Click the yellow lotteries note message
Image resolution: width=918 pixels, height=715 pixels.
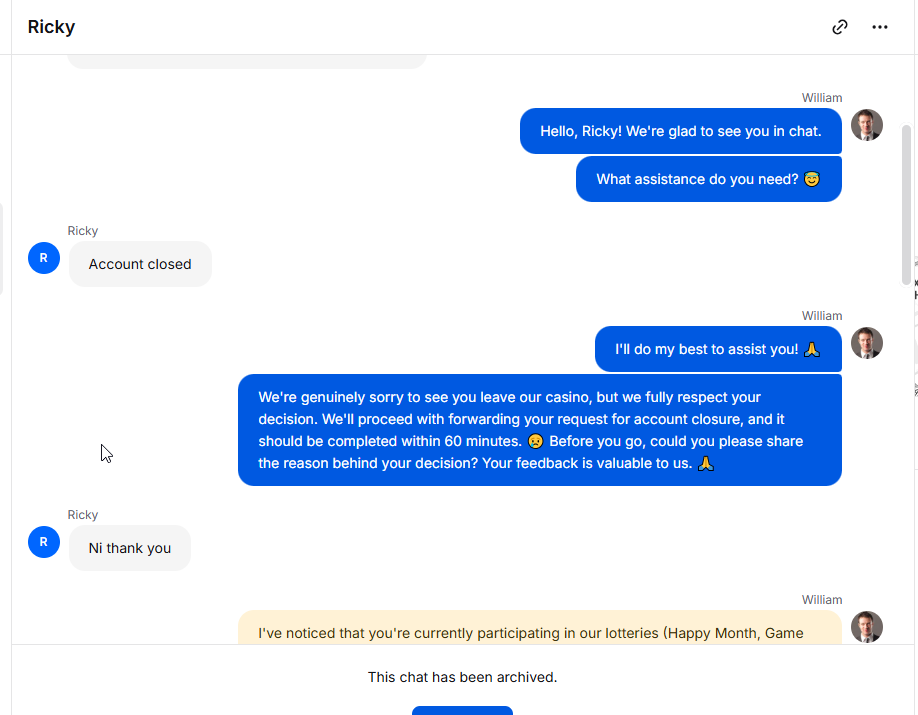pyautogui.click(x=540, y=627)
